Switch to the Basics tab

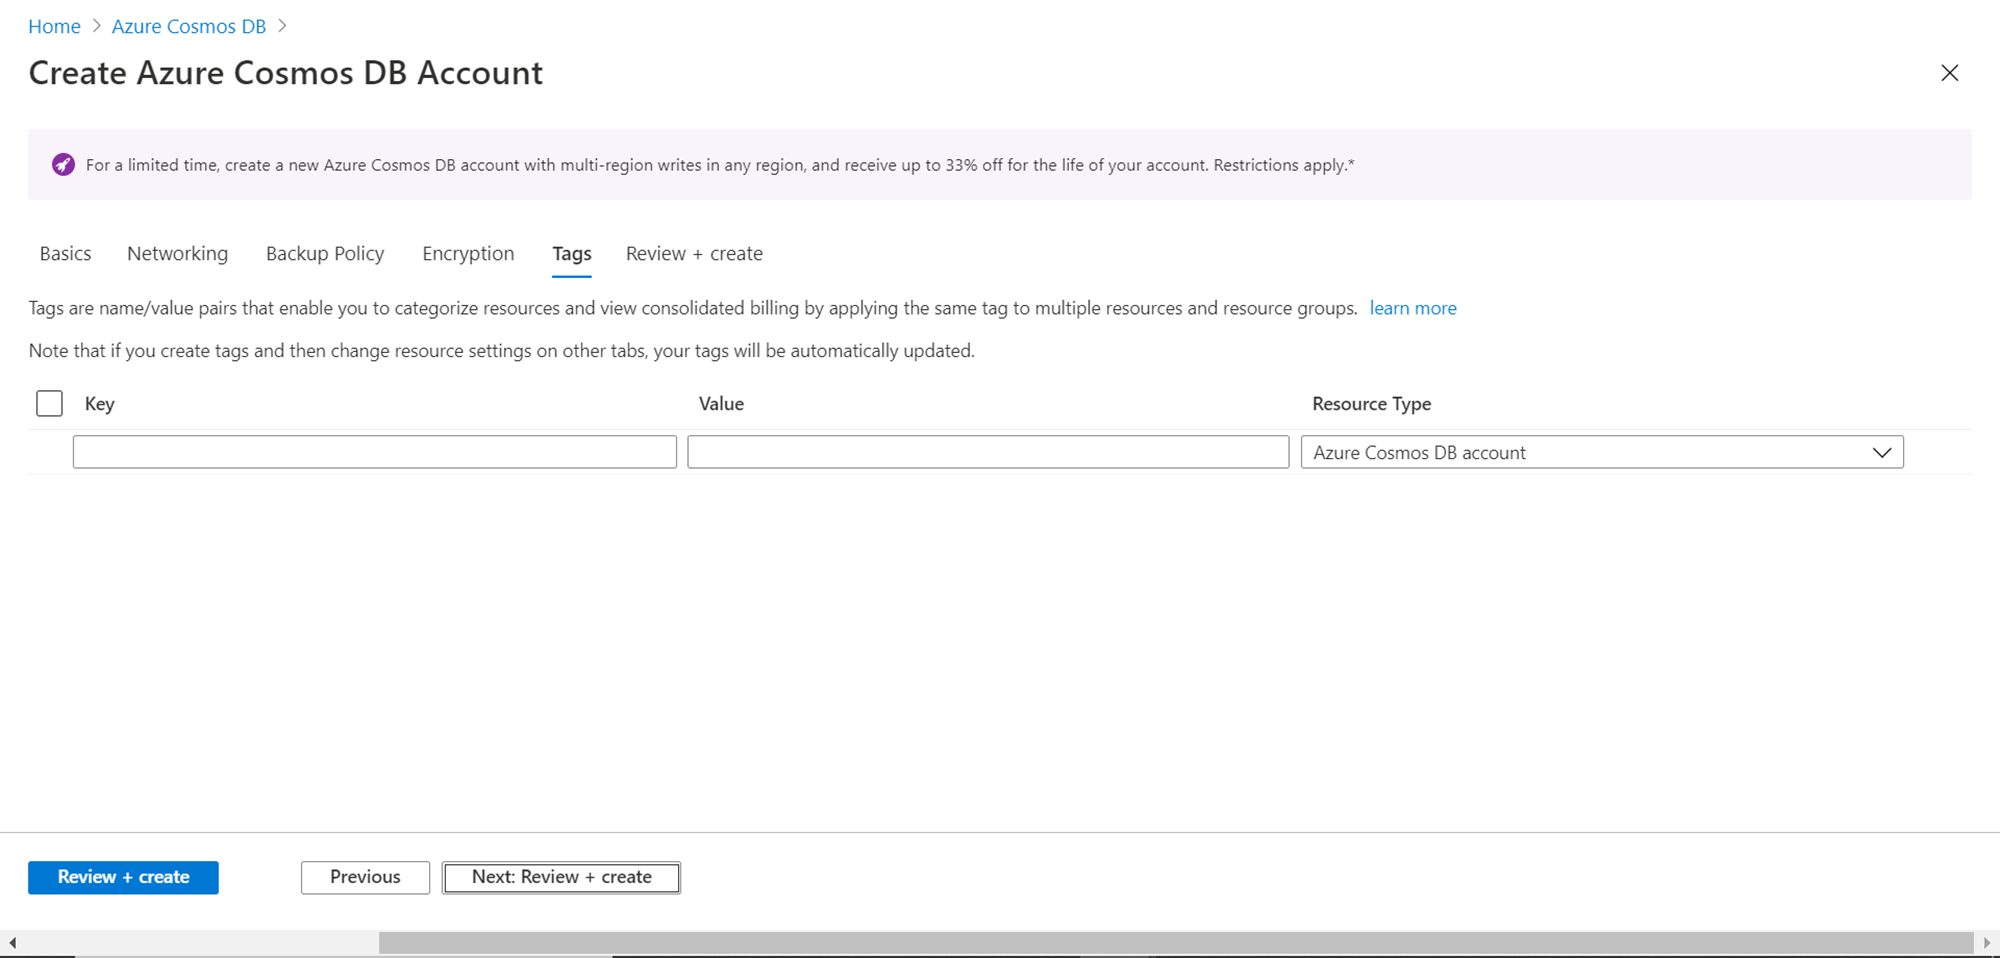[x=65, y=254]
